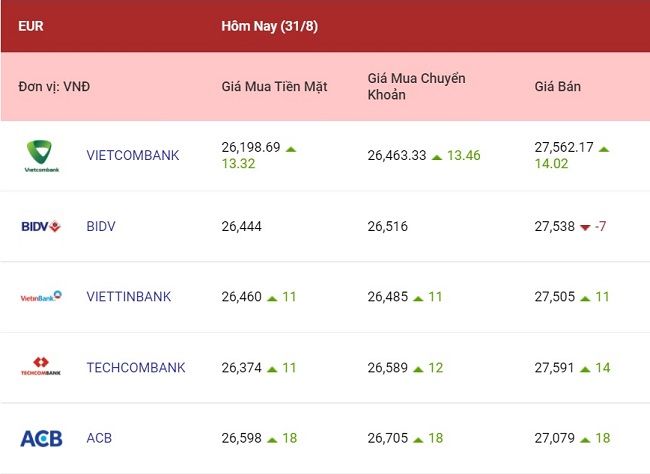Click Techcombank selling price 27,591
The height and width of the screenshot is (474, 650).
pyautogui.click(x=554, y=367)
